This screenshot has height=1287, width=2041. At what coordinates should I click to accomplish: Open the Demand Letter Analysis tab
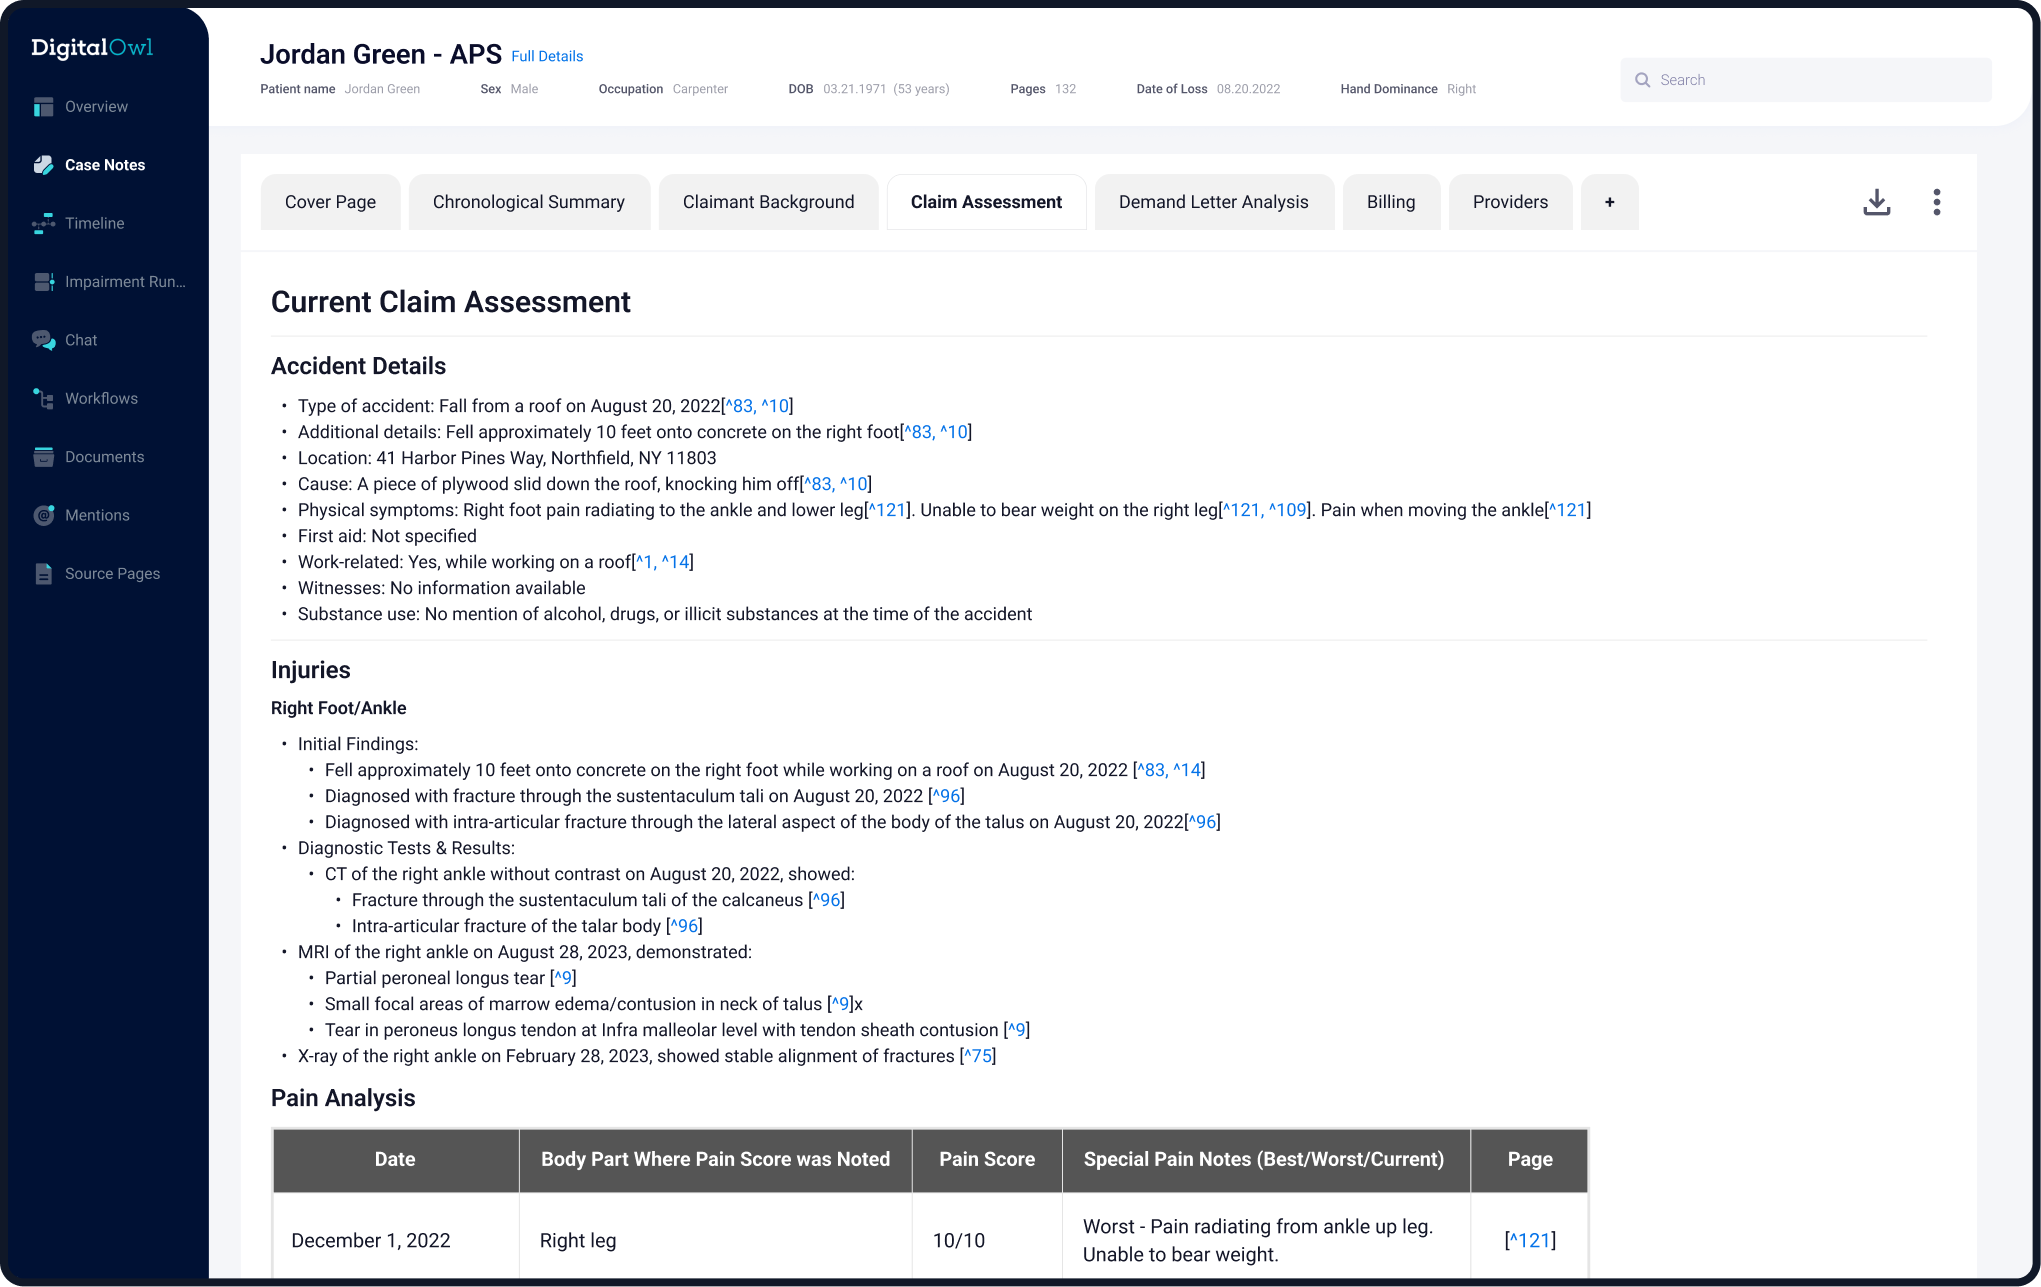pyautogui.click(x=1213, y=202)
